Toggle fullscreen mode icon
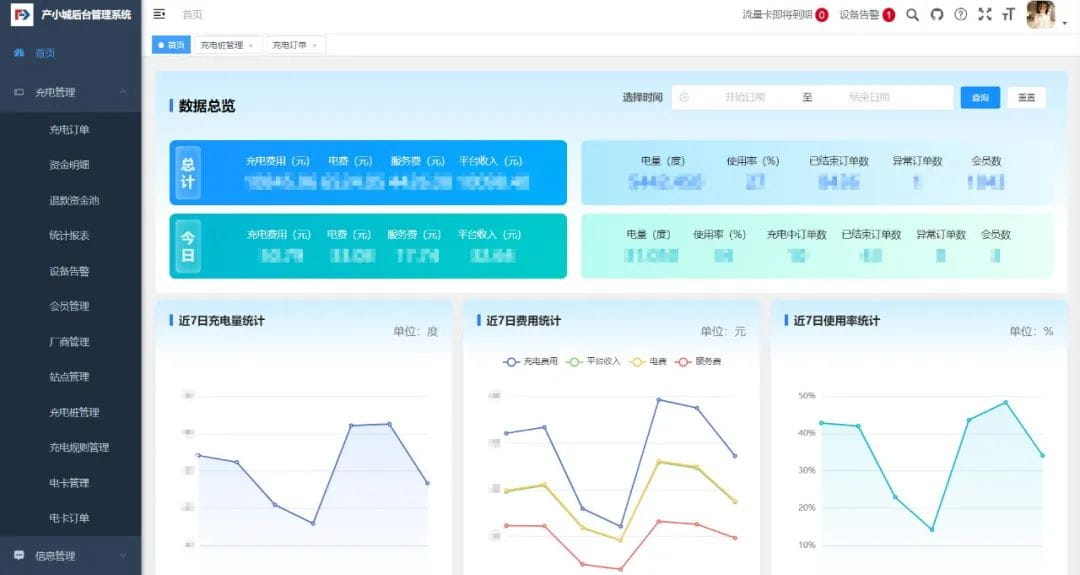The height and width of the screenshot is (575, 1080). [985, 14]
